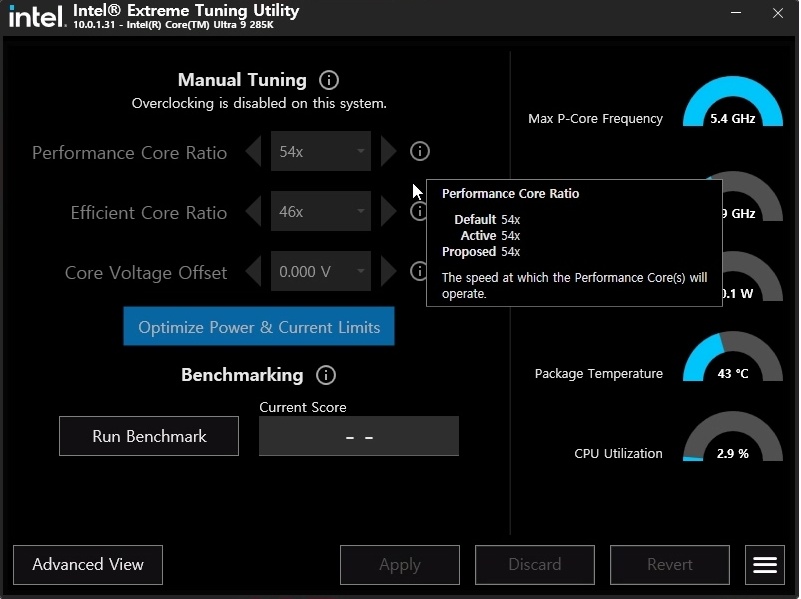Image resolution: width=801 pixels, height=599 pixels.
Task: Click the Package Temperature 43 °C gauge
Action: [733, 356]
